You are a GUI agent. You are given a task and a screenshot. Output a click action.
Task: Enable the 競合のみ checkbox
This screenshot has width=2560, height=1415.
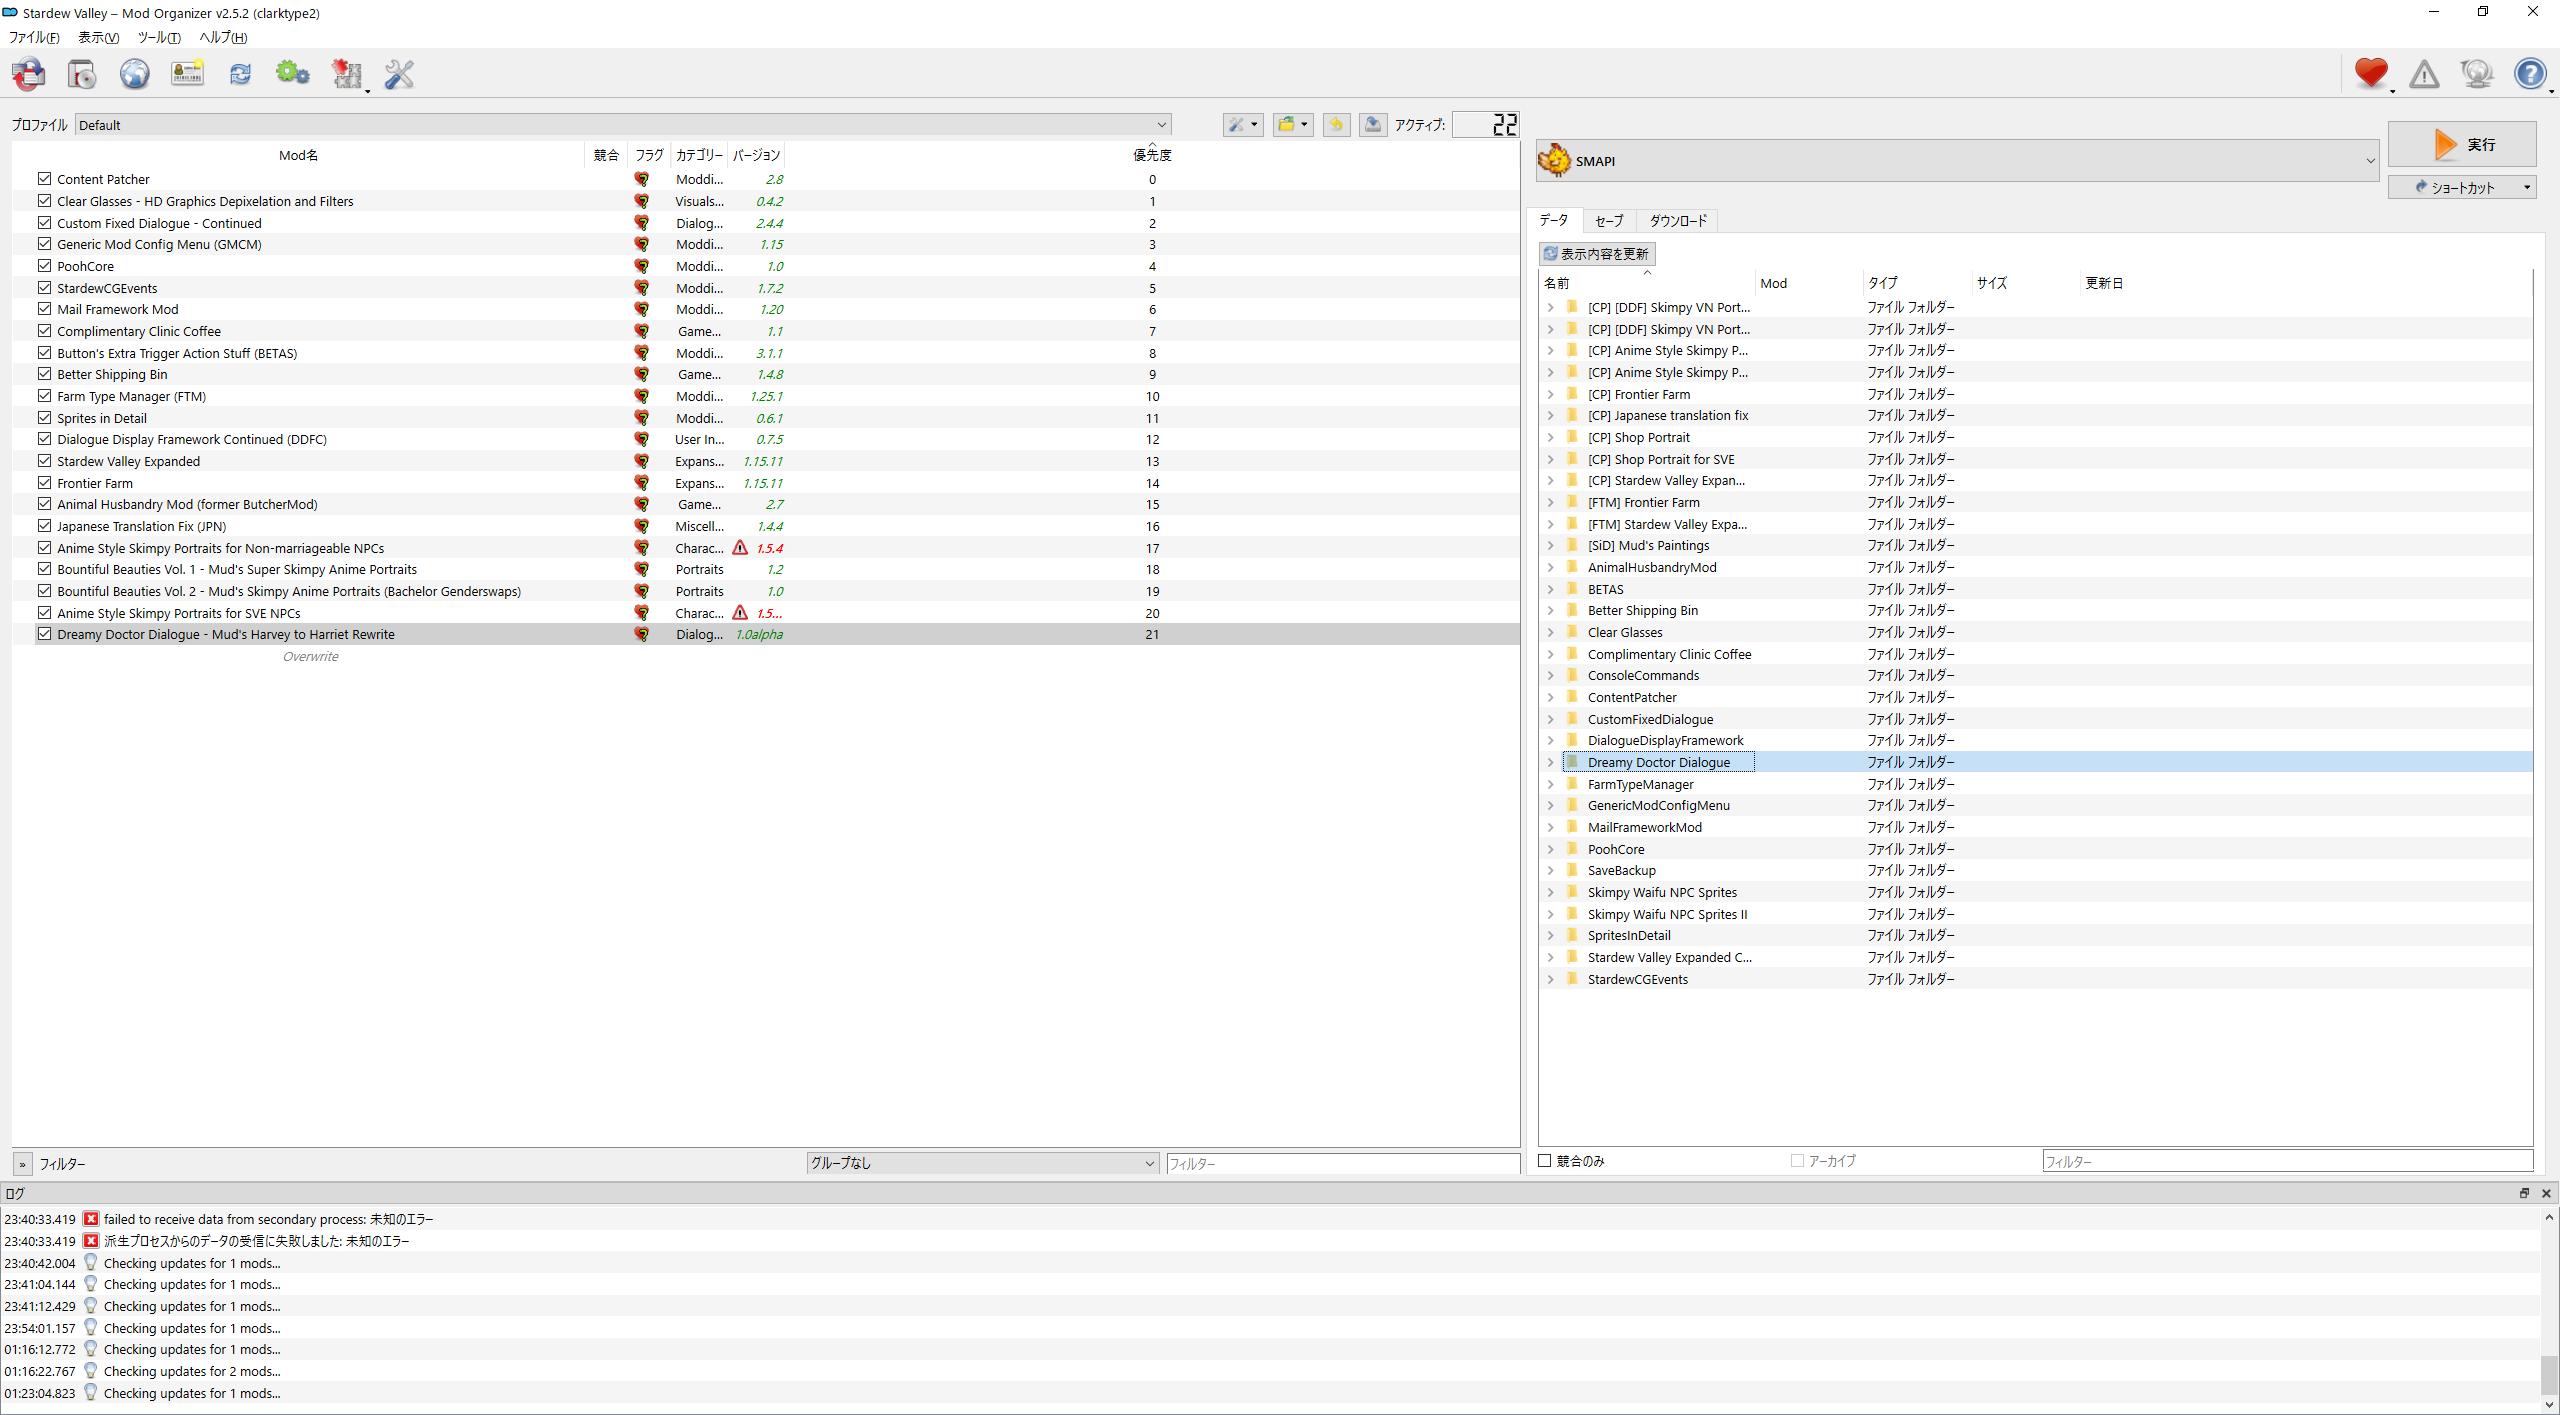tap(1545, 1161)
